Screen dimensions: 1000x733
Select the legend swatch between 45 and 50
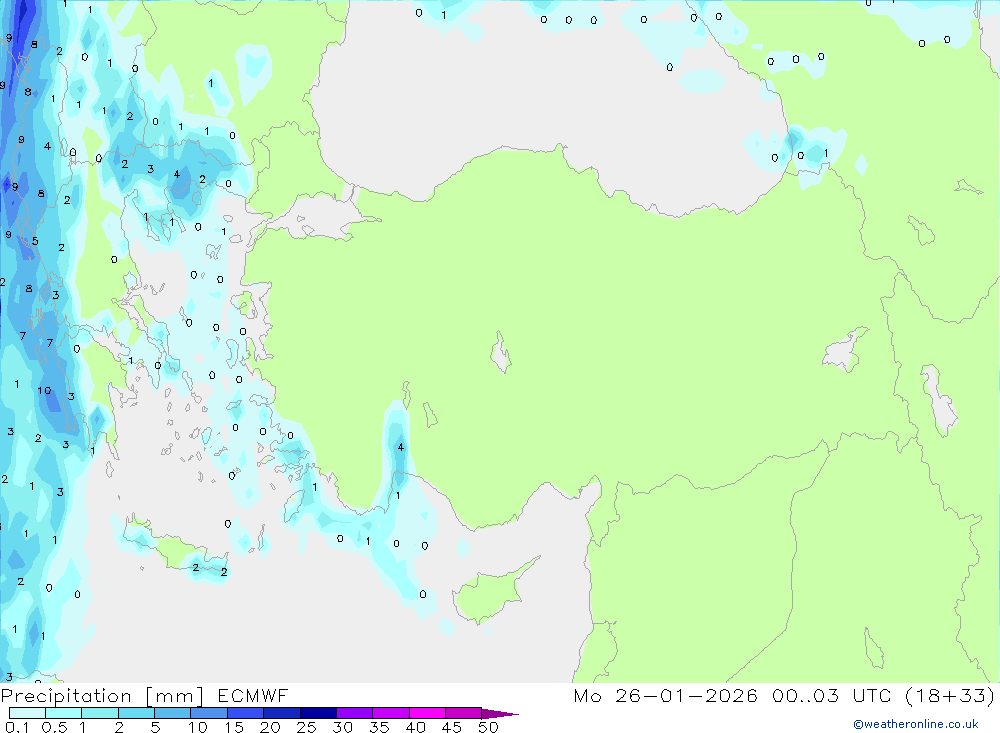click(464, 713)
